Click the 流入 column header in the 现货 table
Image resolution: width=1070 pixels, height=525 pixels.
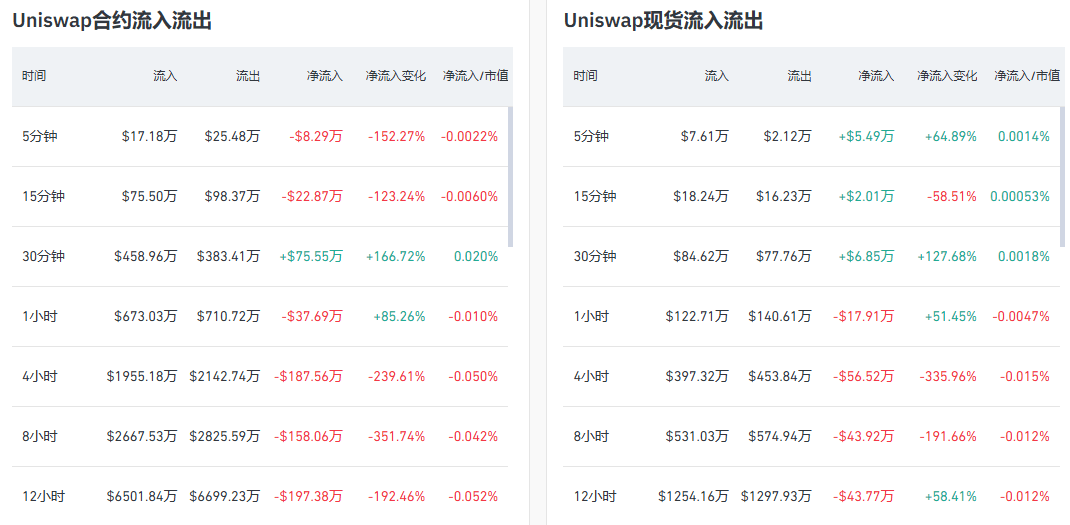pyautogui.click(x=717, y=76)
